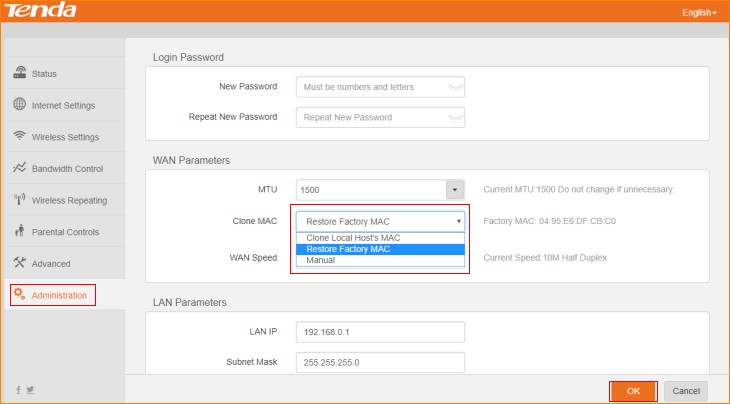Viewport: 730px width, 404px height.
Task: Select Clone Local Host's MAC option
Action: coord(353,238)
